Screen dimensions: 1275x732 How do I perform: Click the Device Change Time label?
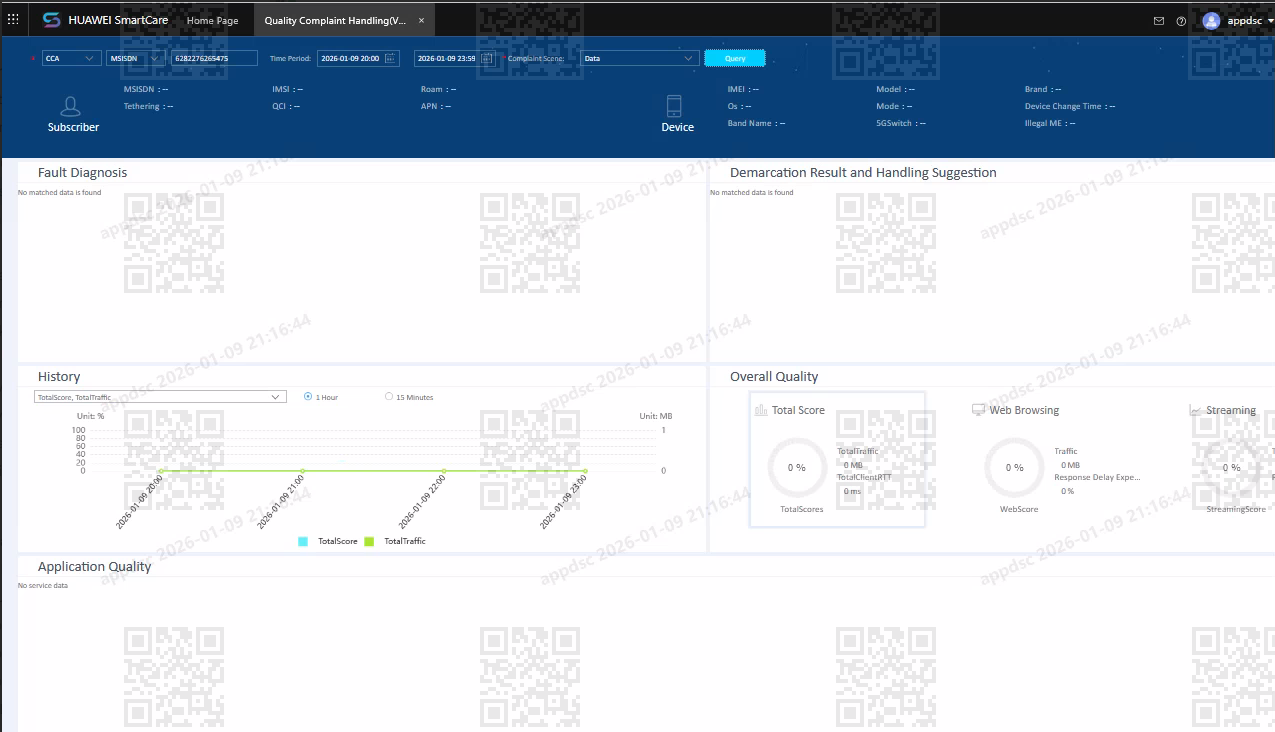click(x=1063, y=106)
